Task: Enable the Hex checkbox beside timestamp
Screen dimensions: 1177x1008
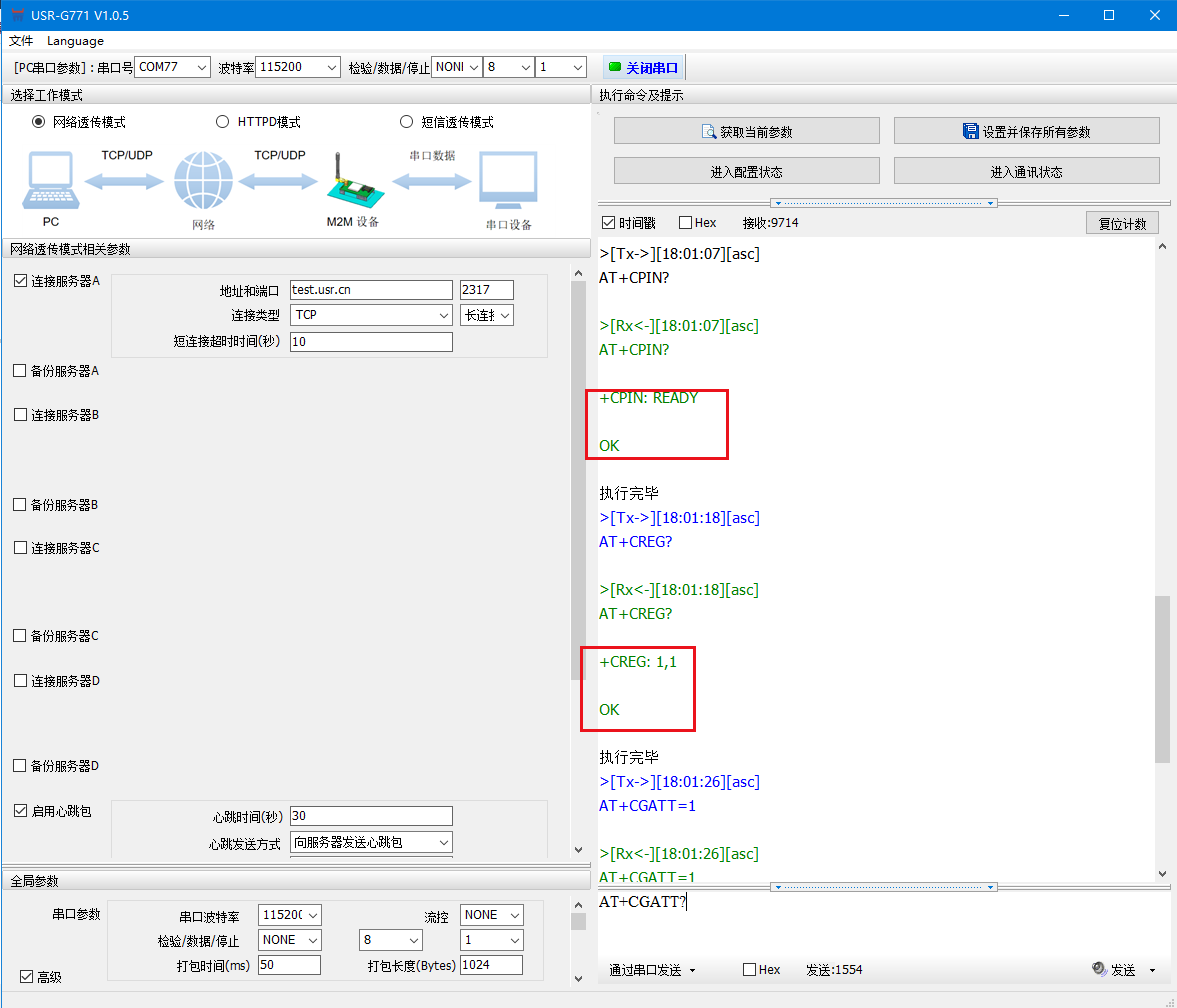Action: click(x=685, y=223)
